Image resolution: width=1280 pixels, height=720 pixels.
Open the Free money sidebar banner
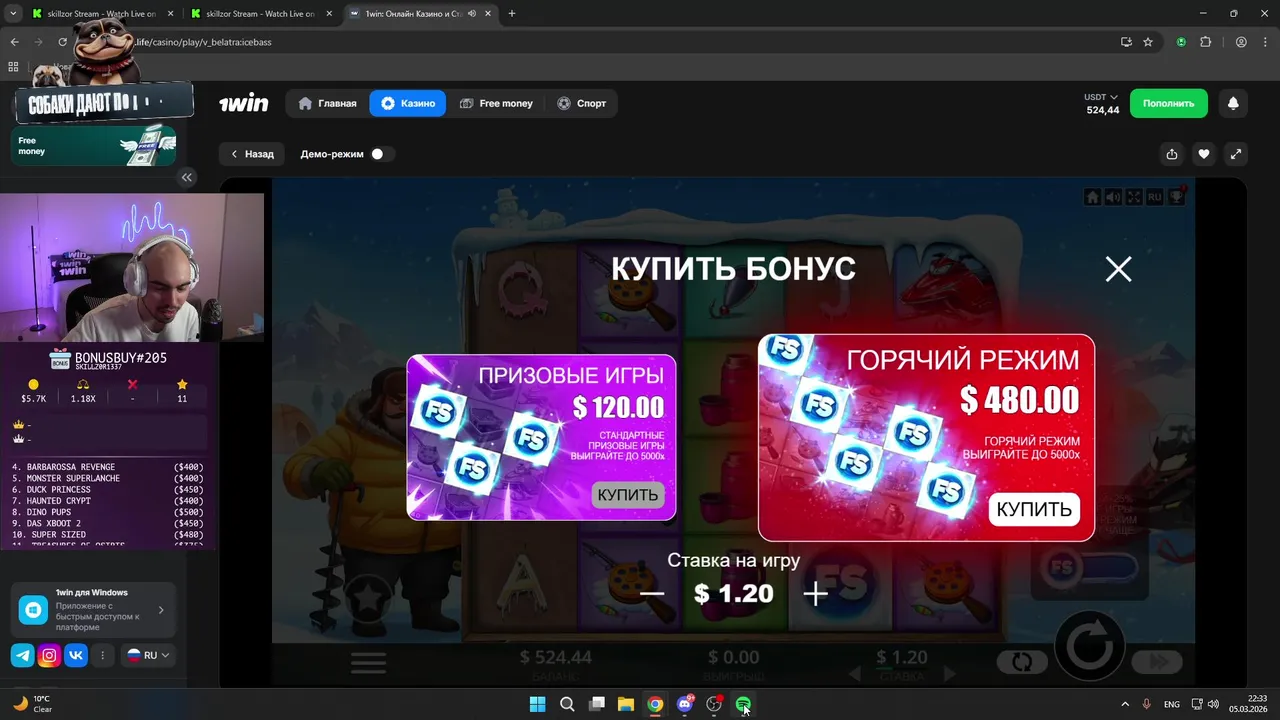pyautogui.click(x=93, y=146)
